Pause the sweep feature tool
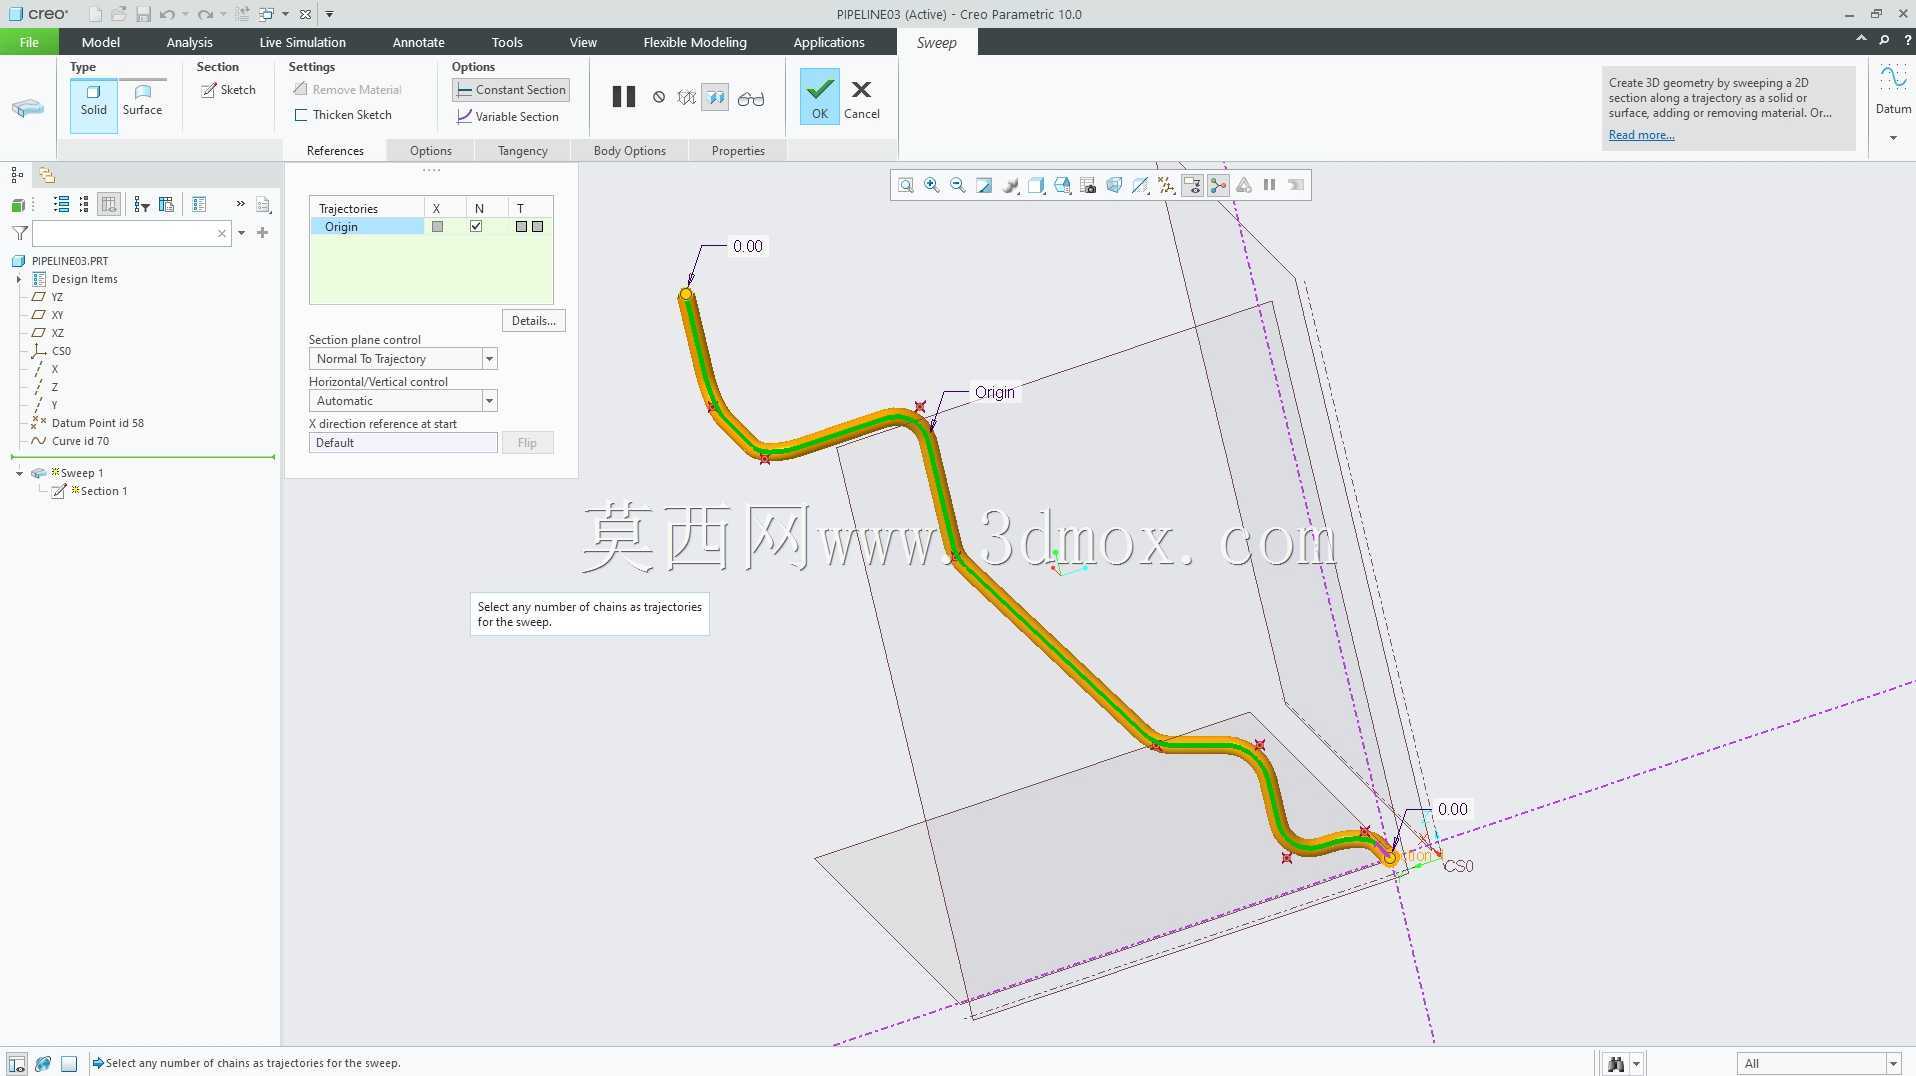Viewport: 1916px width, 1076px height. click(x=623, y=97)
